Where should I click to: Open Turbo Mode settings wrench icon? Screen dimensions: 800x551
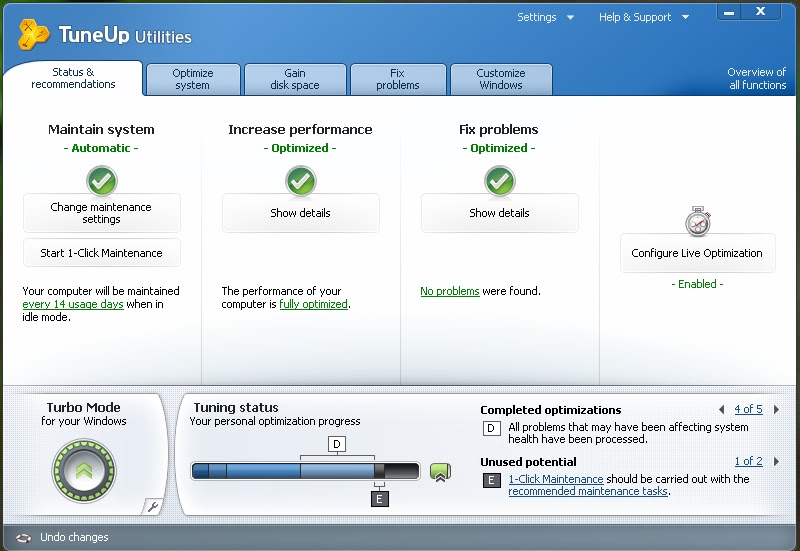coord(153,506)
